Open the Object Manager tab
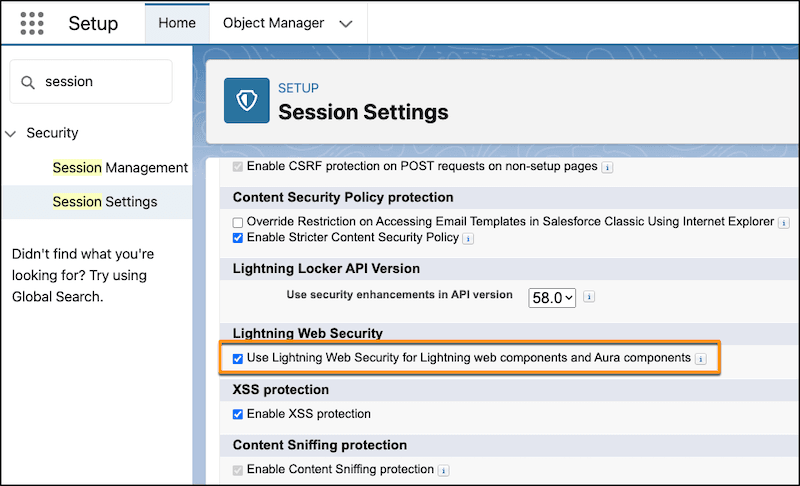800x486 pixels. tap(273, 23)
